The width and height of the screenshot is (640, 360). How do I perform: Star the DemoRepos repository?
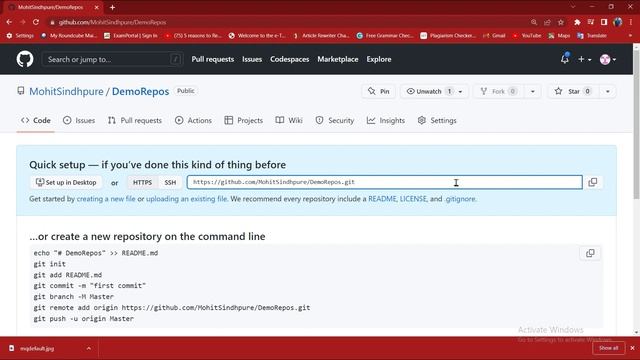573,91
